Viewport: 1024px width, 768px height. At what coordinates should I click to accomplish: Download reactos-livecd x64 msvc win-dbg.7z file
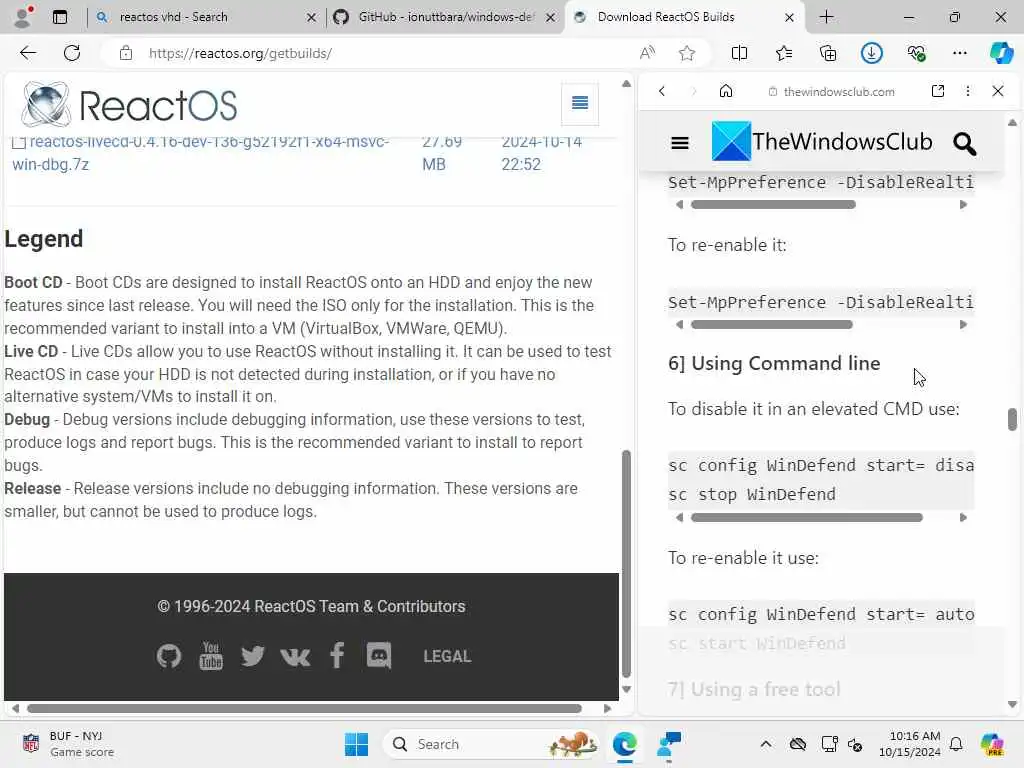(x=200, y=153)
